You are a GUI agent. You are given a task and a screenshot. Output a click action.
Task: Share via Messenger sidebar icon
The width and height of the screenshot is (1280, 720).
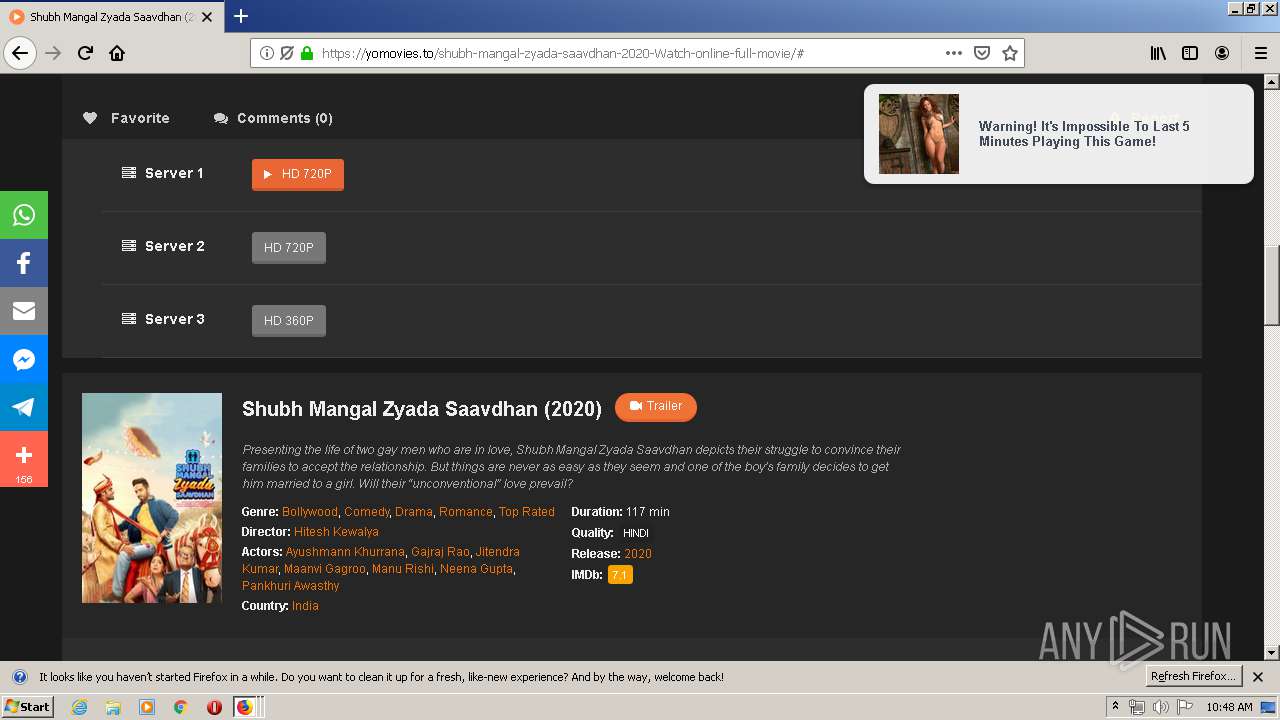pyautogui.click(x=24, y=359)
